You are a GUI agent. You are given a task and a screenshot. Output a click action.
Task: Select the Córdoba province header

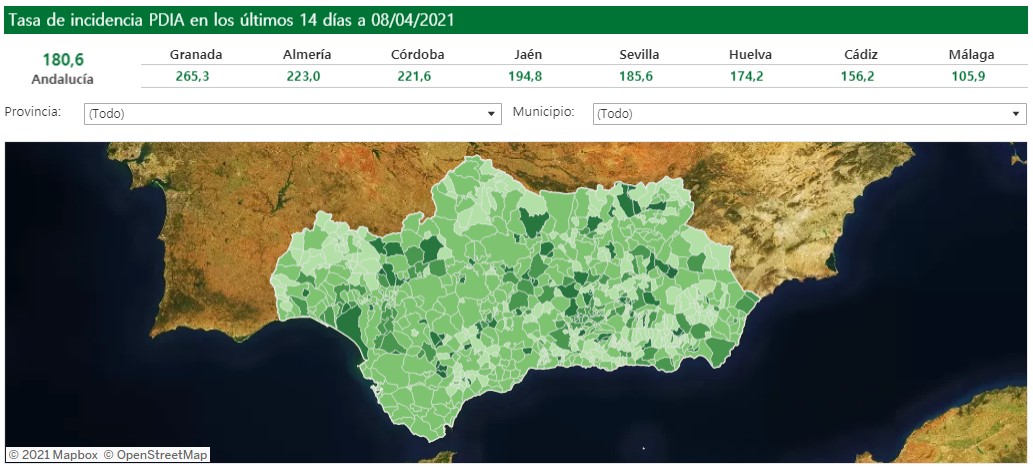click(x=418, y=55)
